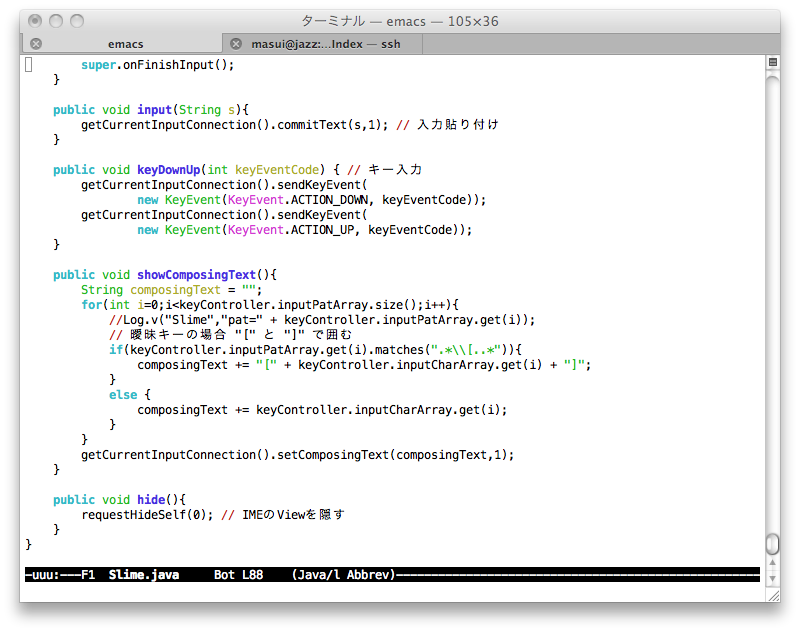Click 'String composingText = "";' declaration
The image size is (800, 632).
[x=171, y=290]
